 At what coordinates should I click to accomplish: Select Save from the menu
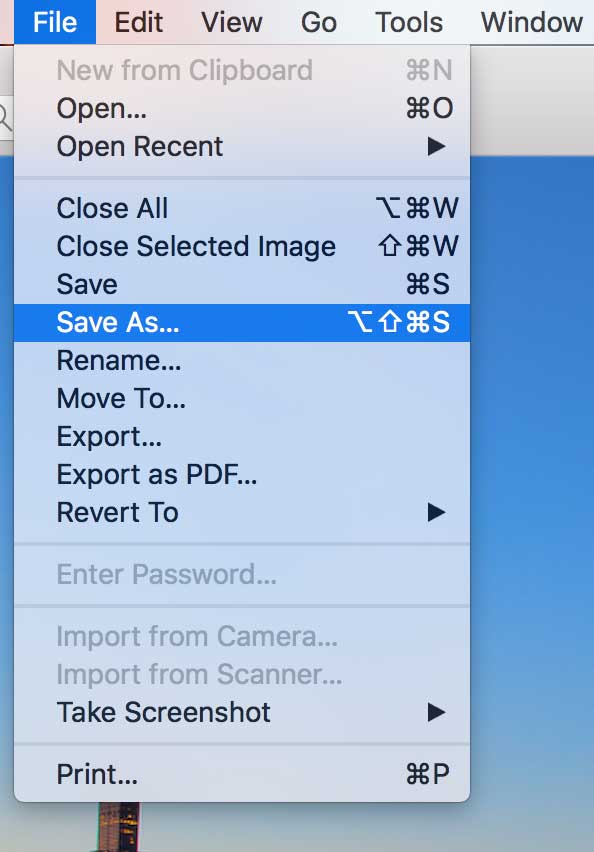coord(84,284)
